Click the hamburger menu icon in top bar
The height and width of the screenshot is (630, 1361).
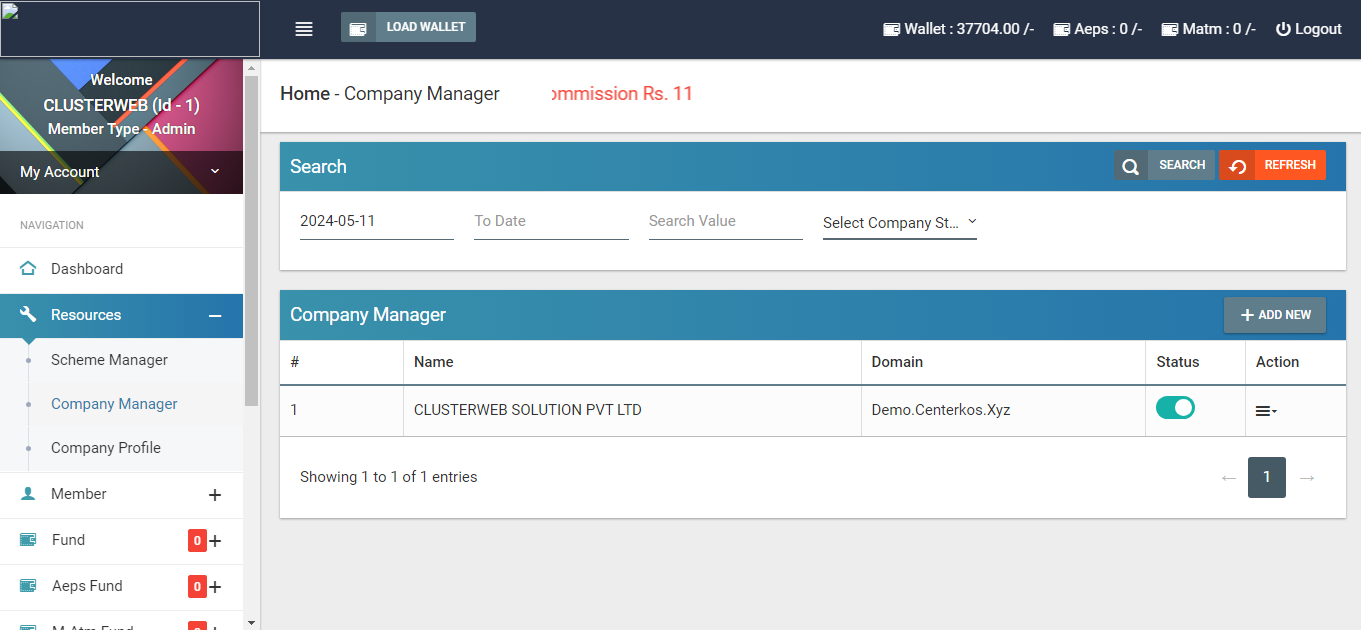304,29
